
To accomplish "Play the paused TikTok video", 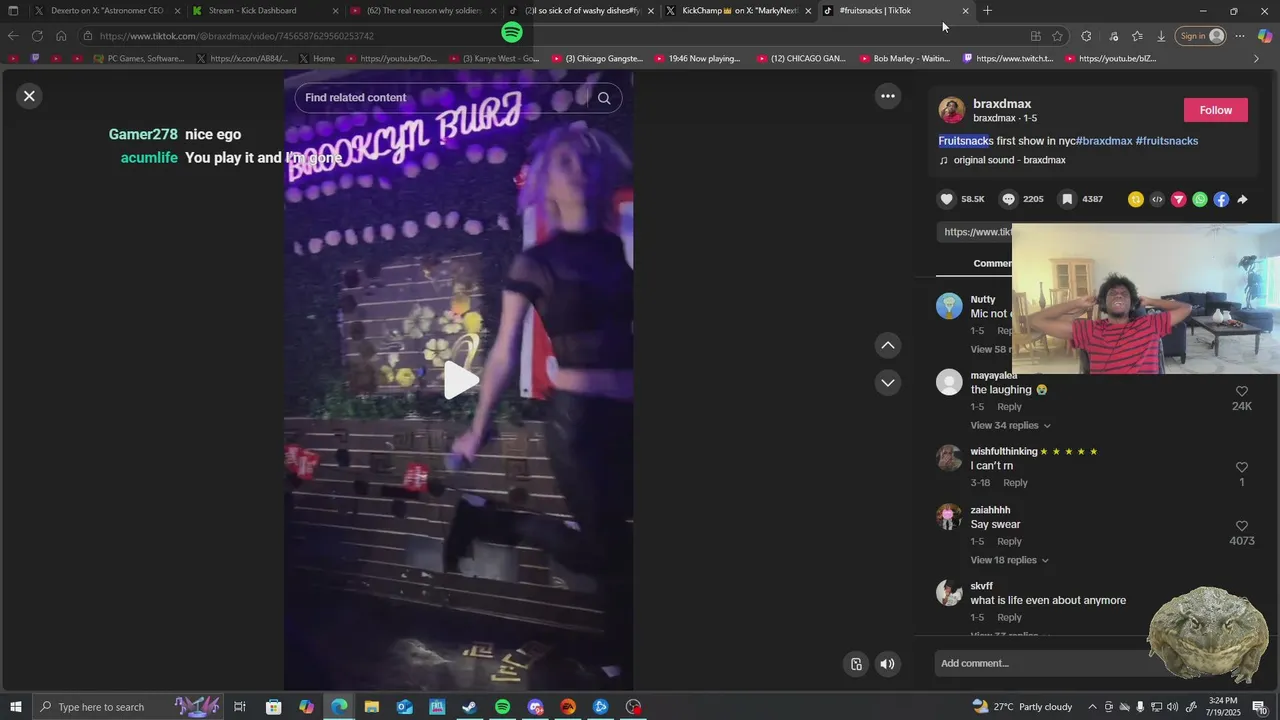I will coord(460,380).
